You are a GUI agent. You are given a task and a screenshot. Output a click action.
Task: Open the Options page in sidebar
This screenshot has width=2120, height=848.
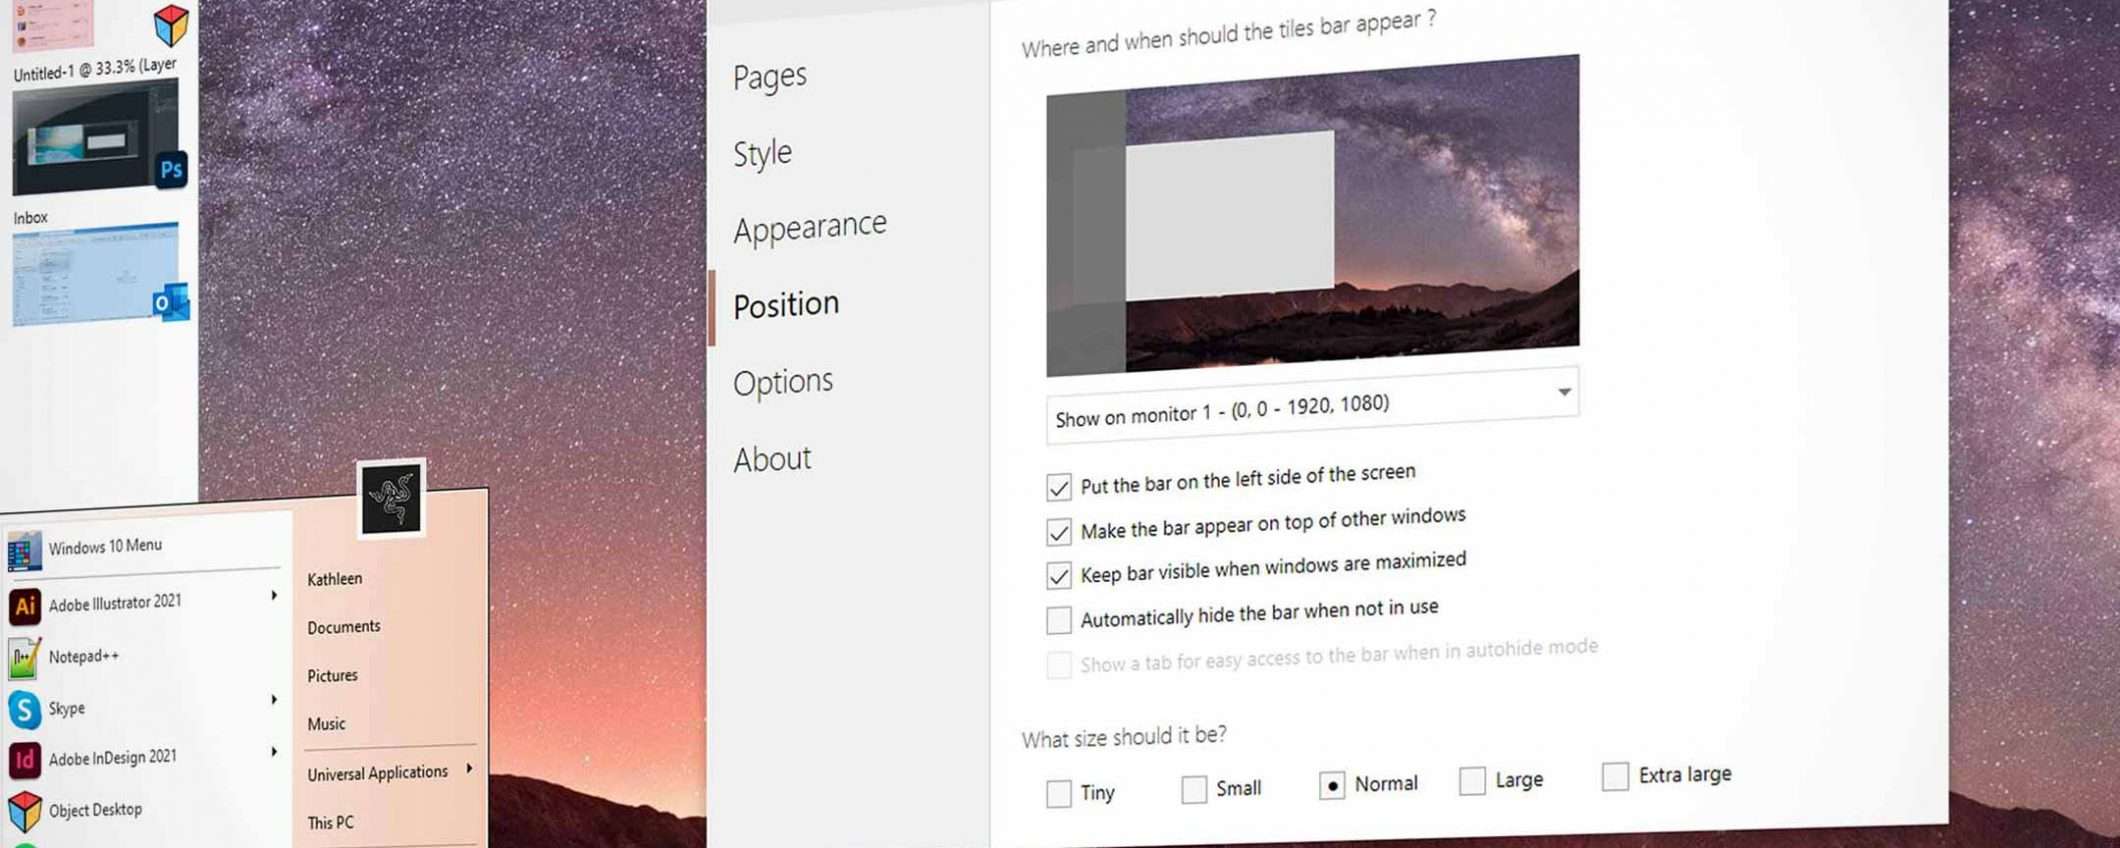tap(783, 381)
